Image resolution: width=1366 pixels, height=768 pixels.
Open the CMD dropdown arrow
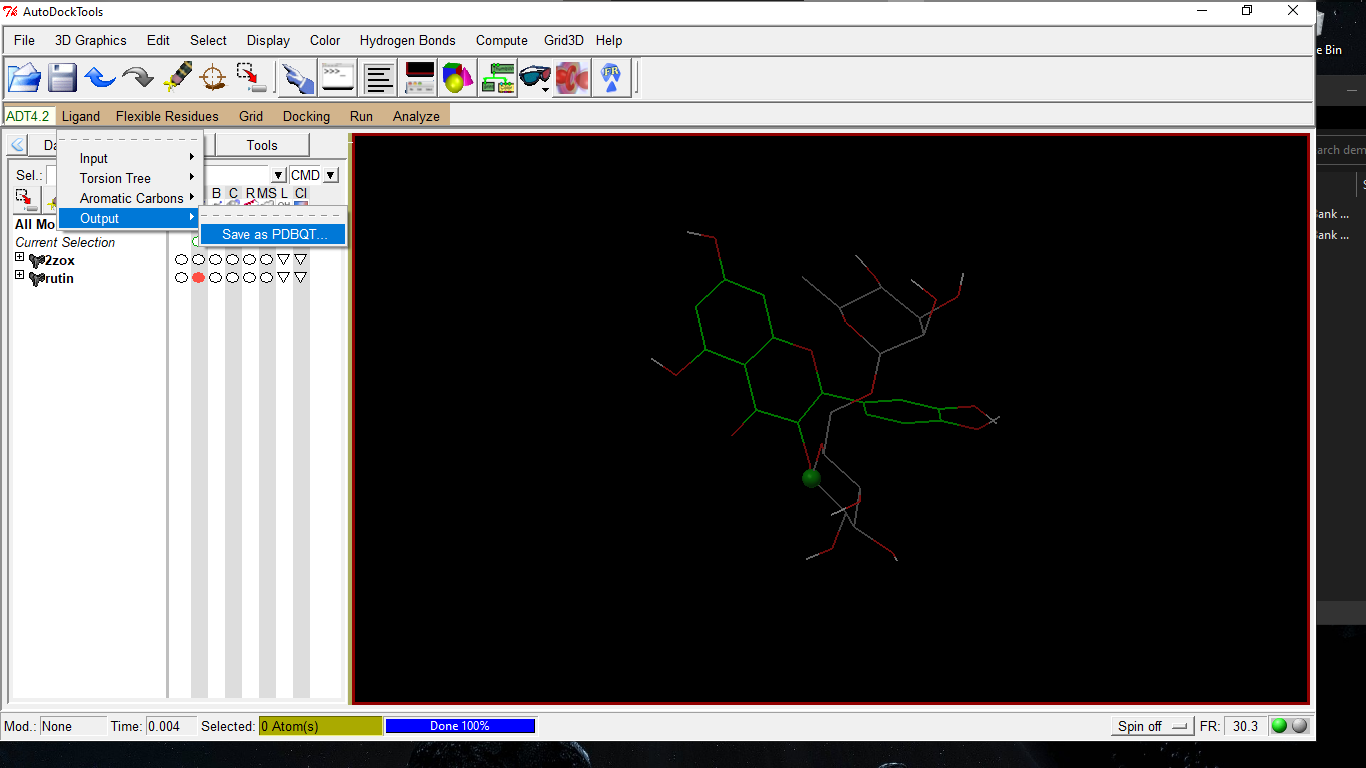point(331,175)
